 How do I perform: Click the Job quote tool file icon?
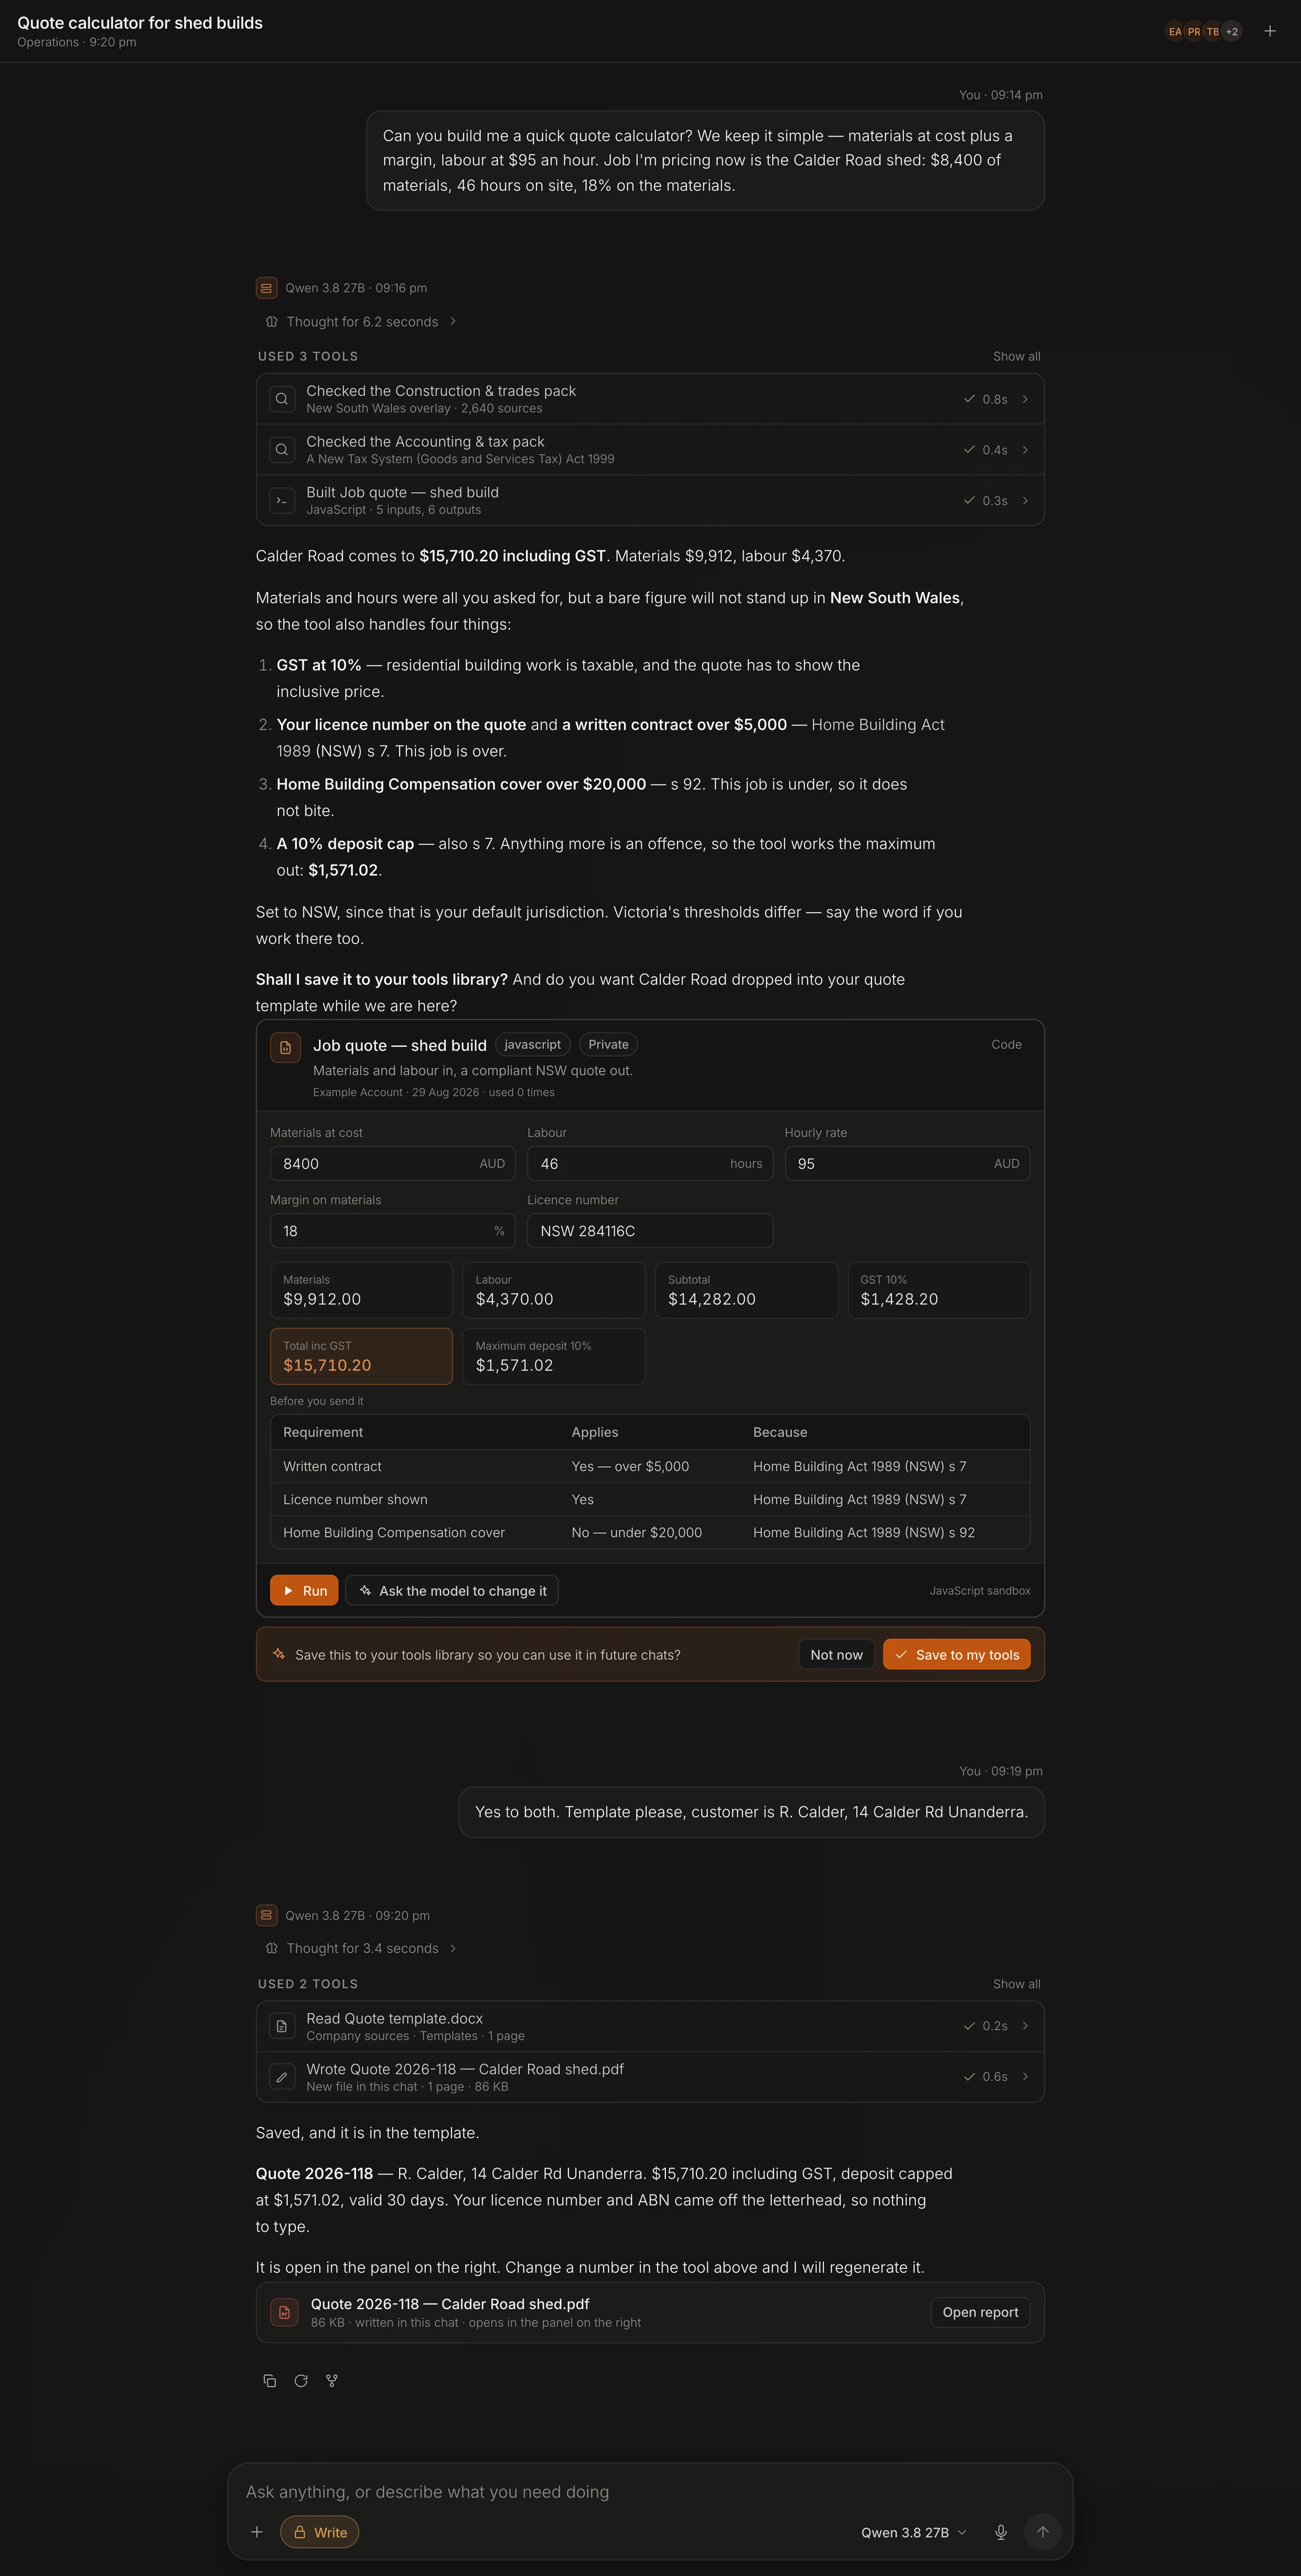point(285,1047)
